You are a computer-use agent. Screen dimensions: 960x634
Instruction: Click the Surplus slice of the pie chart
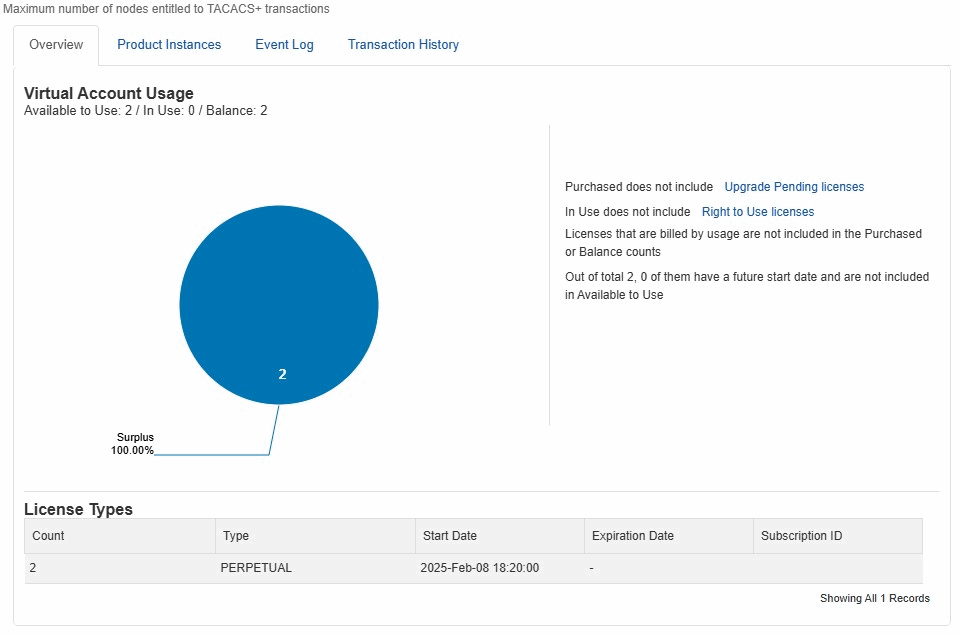pos(279,304)
